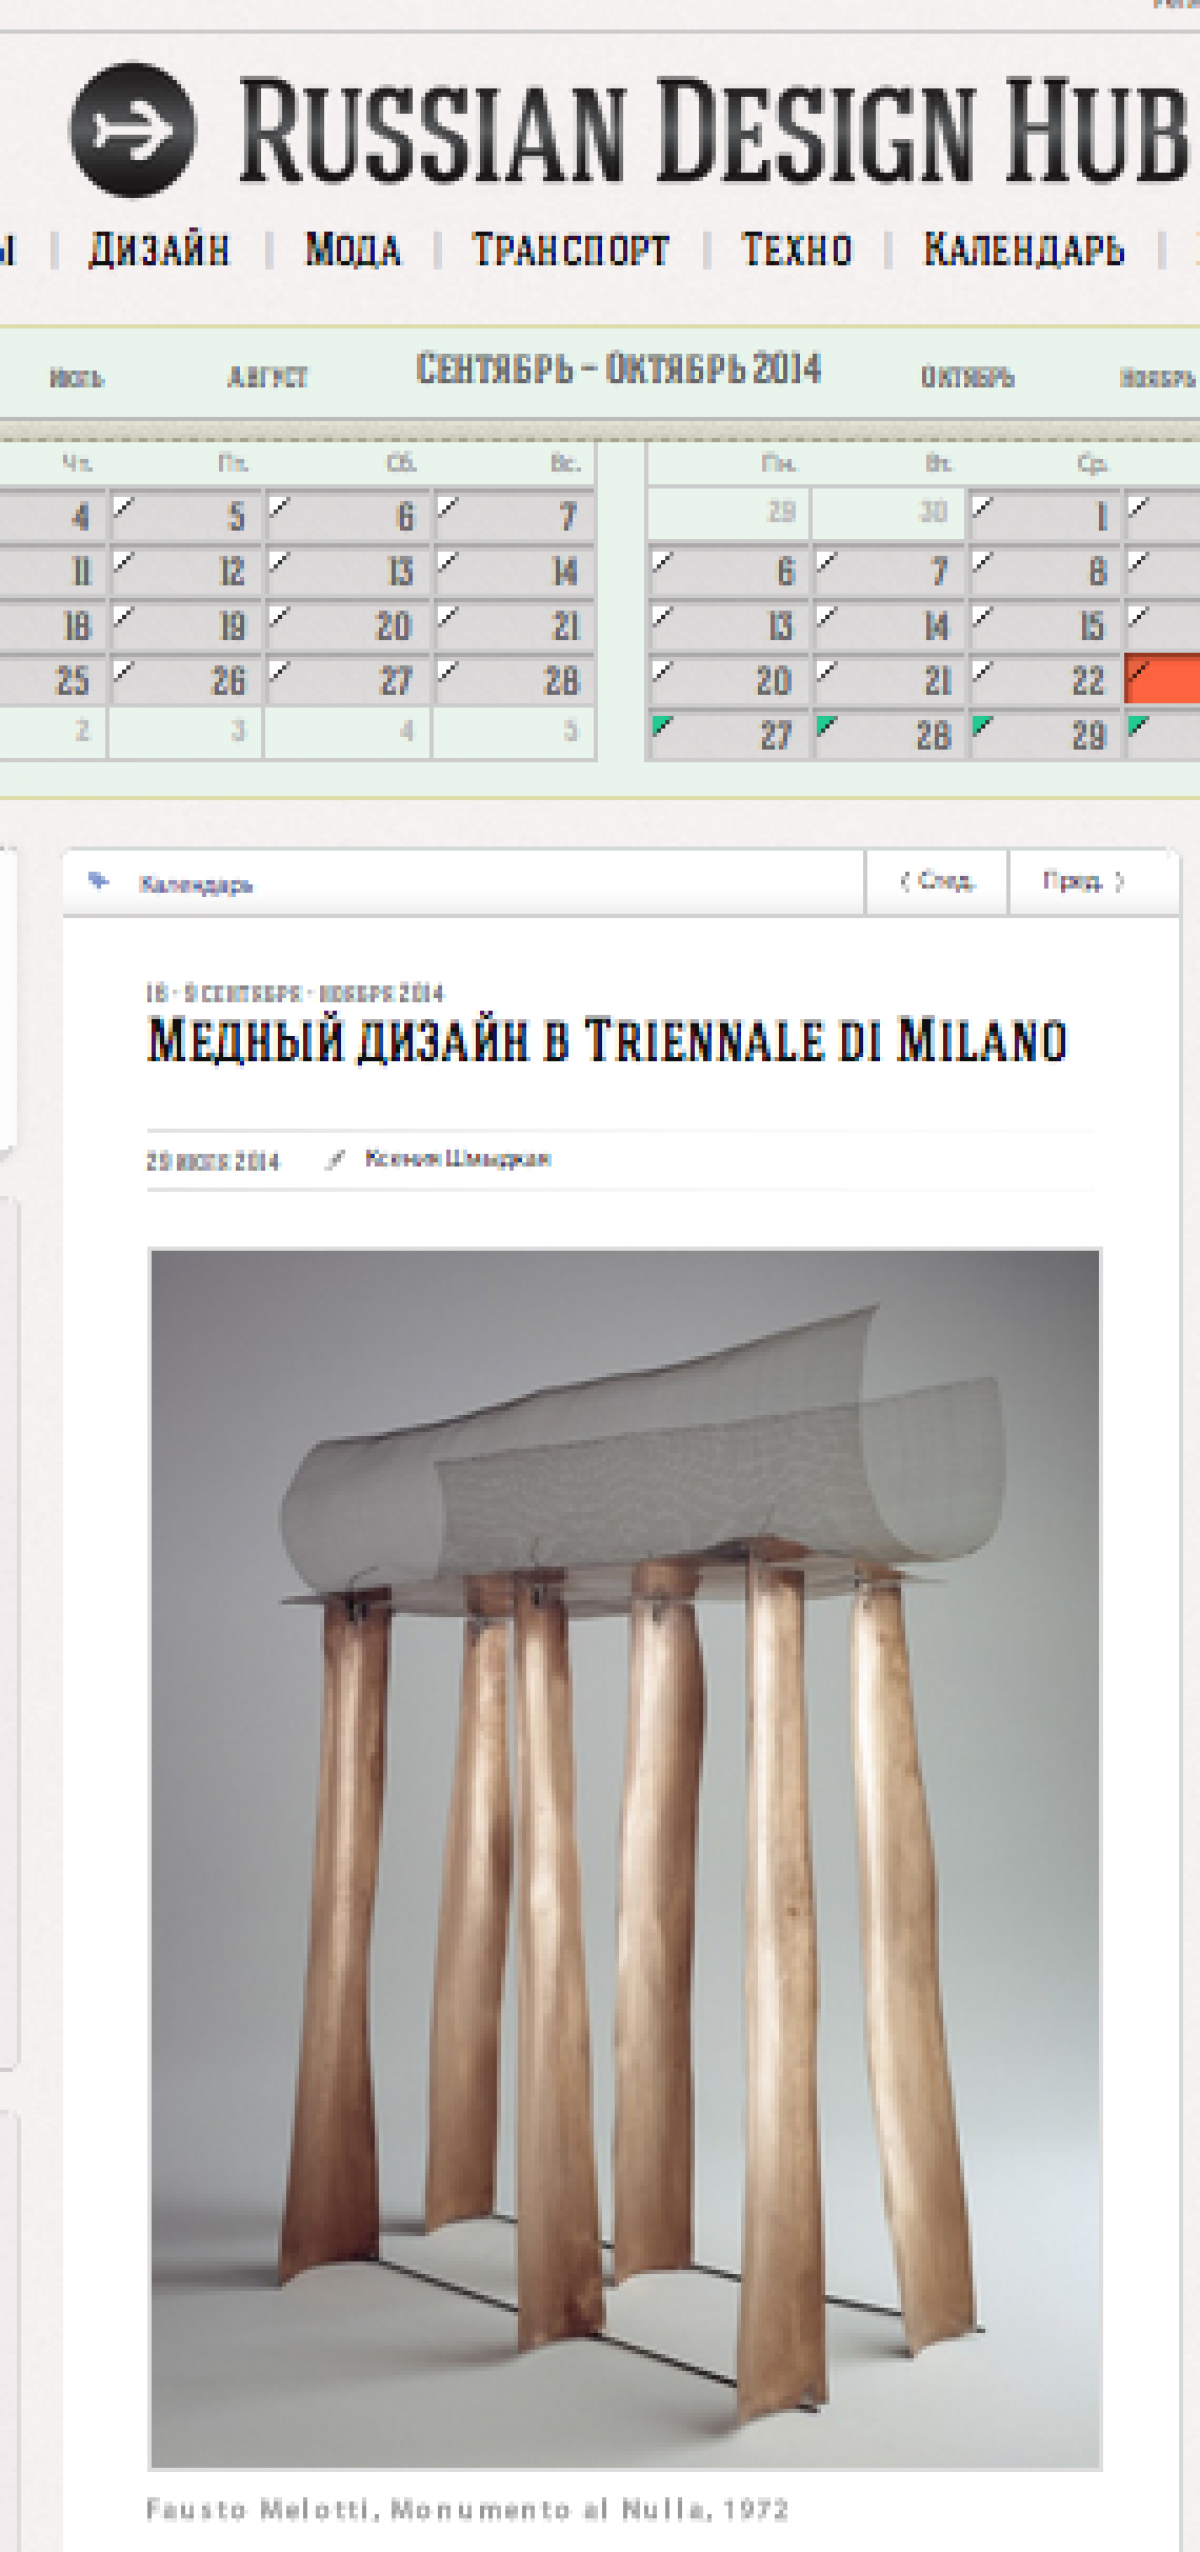Select September 4 in the calendar
1200x2552 pixels.
[52, 516]
